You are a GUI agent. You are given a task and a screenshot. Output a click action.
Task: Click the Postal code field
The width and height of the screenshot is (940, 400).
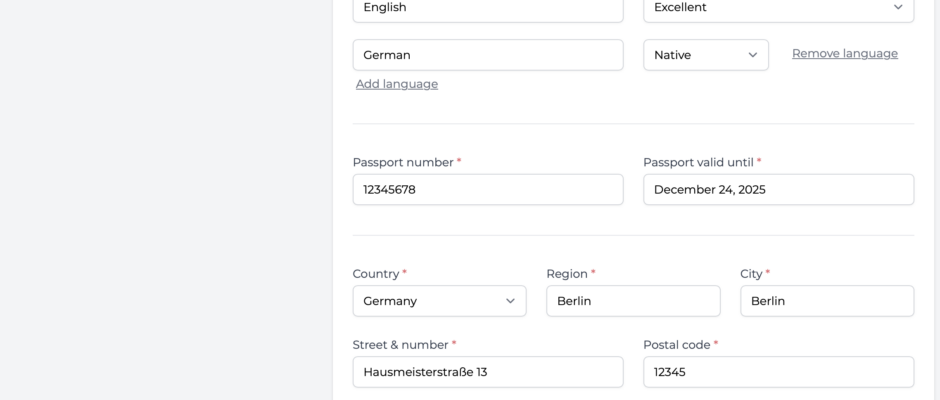(778, 372)
